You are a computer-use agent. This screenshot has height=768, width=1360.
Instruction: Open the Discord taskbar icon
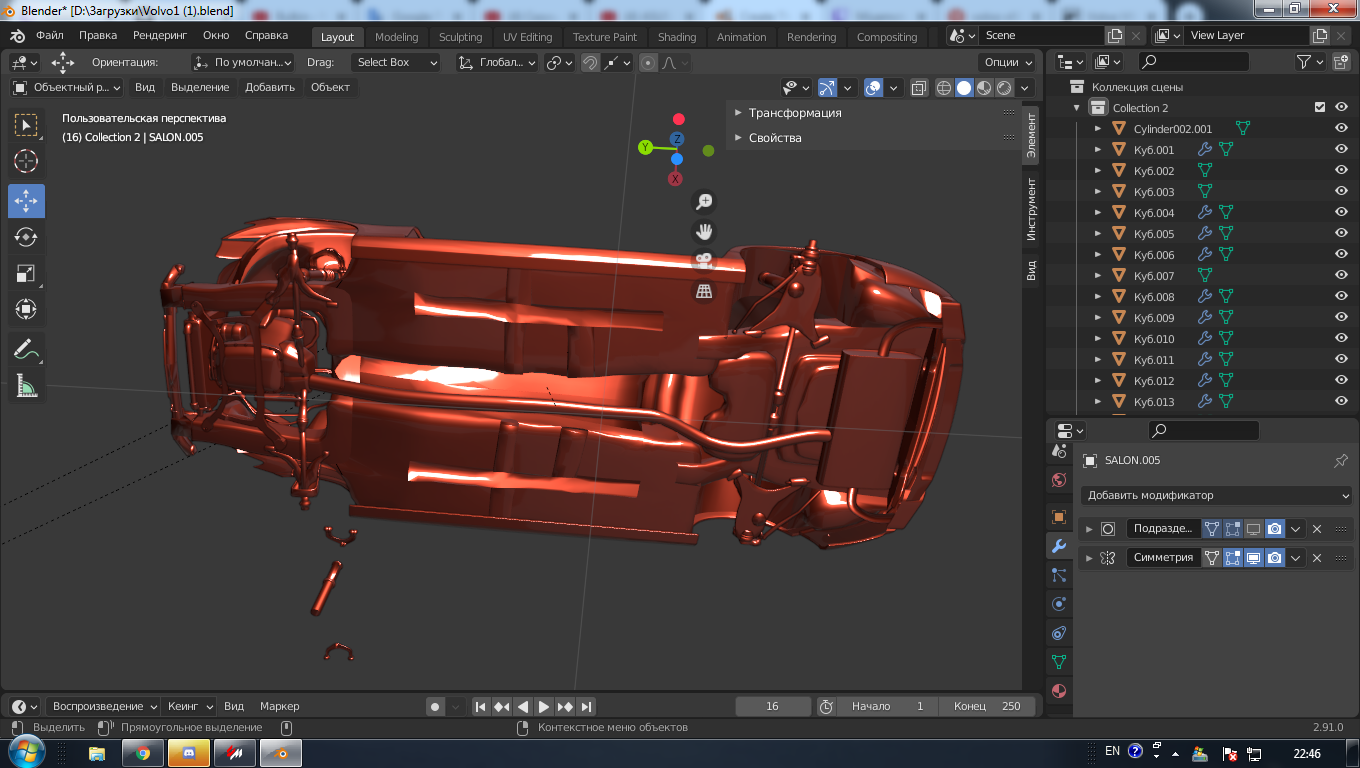[x=189, y=752]
